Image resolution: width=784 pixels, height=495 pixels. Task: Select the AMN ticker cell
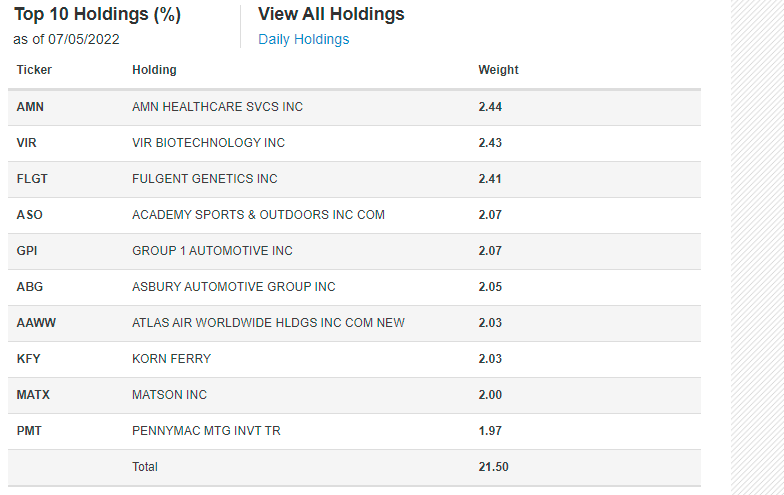[30, 107]
